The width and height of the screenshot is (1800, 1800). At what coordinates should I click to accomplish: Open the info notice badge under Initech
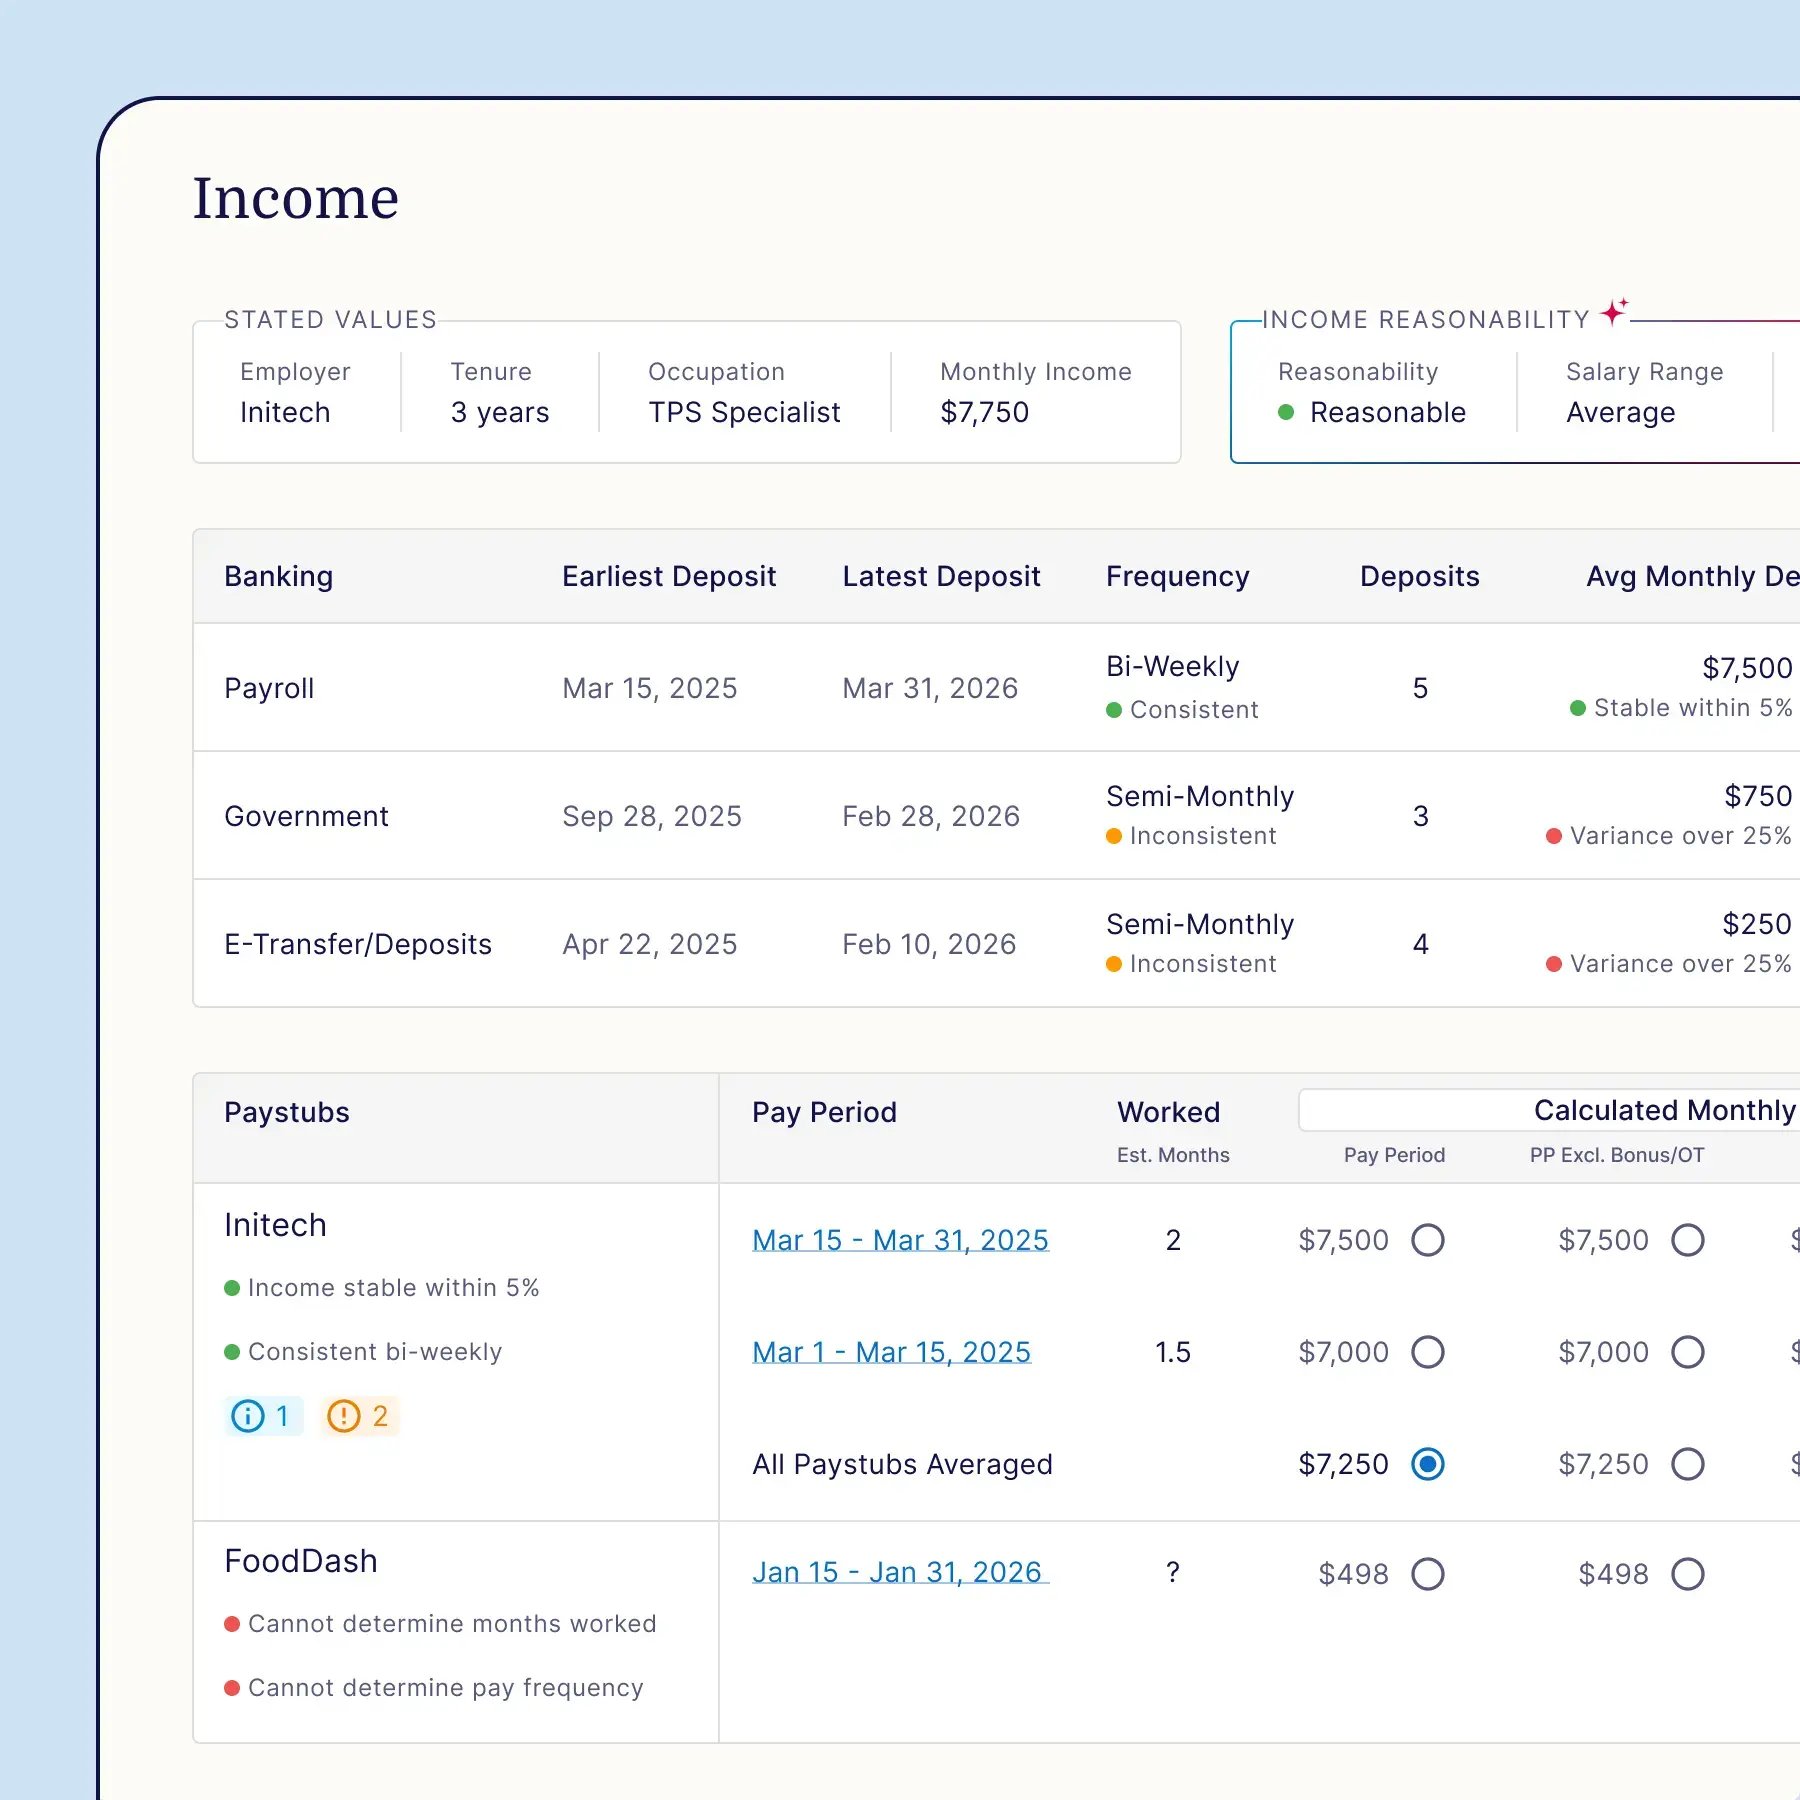click(263, 1416)
